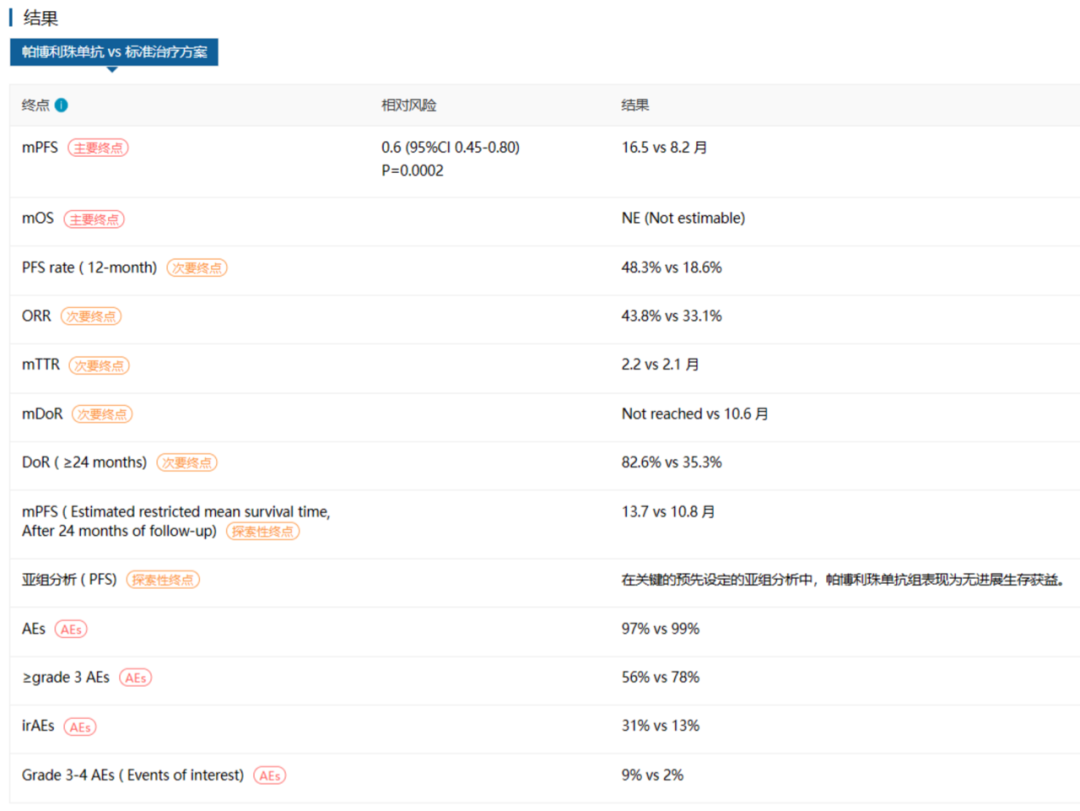Click the 次要终点 tag for DoR ≥24 months
This screenshot has height=811, width=1080.
click(x=187, y=463)
